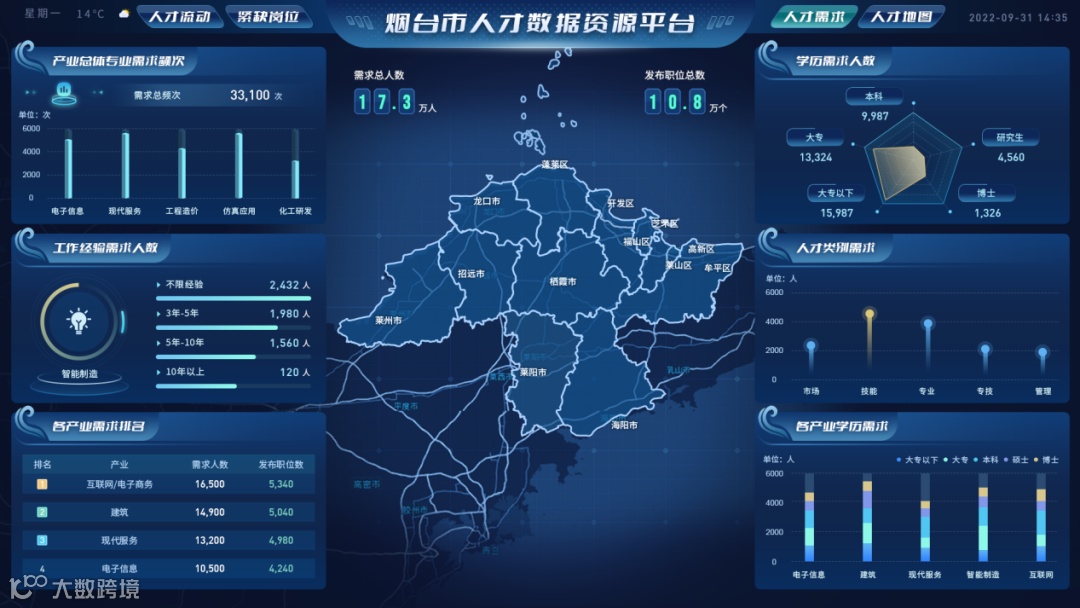Viewport: 1080px width, 608px height.
Task: Click the right arrow beside the industry icon
Action: click(x=98, y=92)
